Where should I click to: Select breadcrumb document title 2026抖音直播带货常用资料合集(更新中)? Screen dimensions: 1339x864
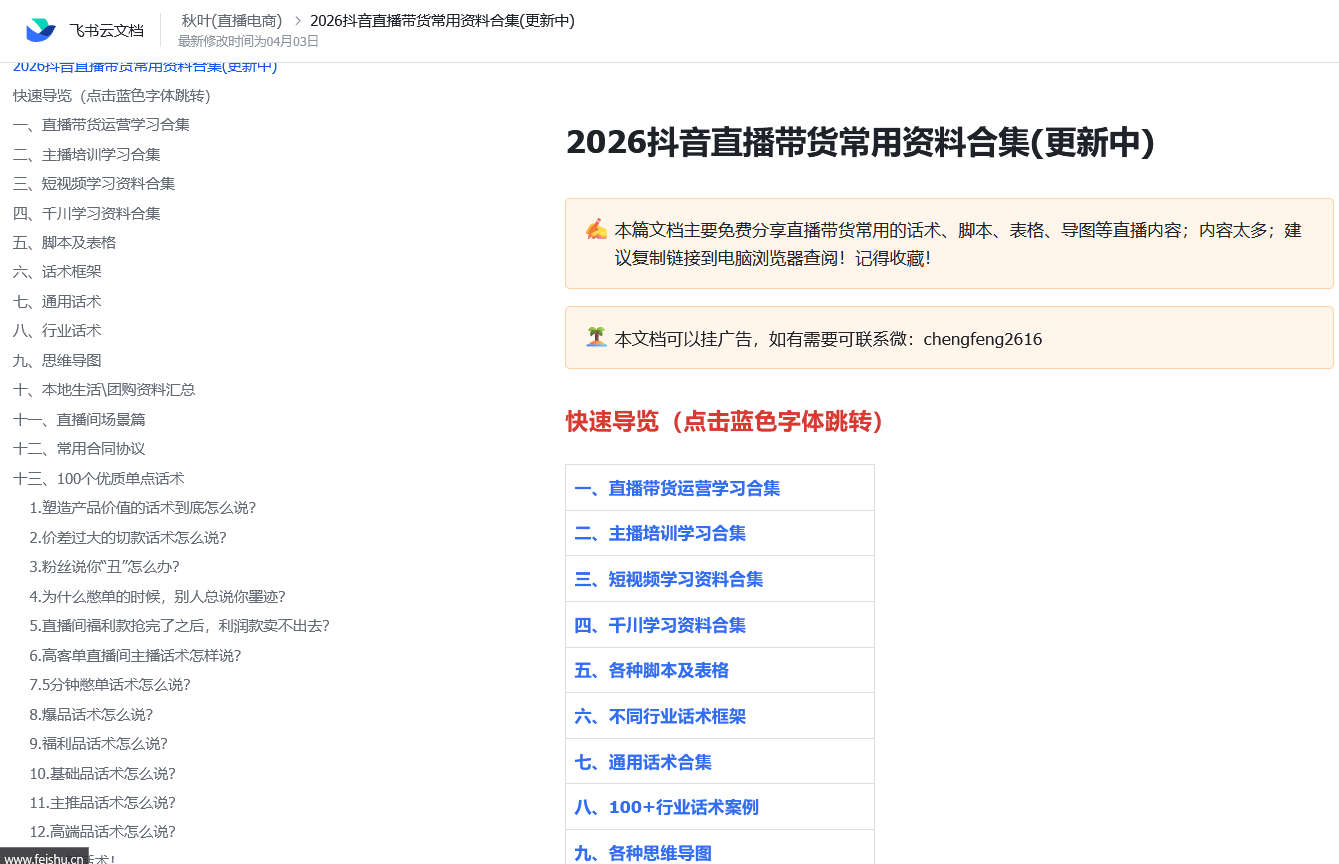[442, 20]
